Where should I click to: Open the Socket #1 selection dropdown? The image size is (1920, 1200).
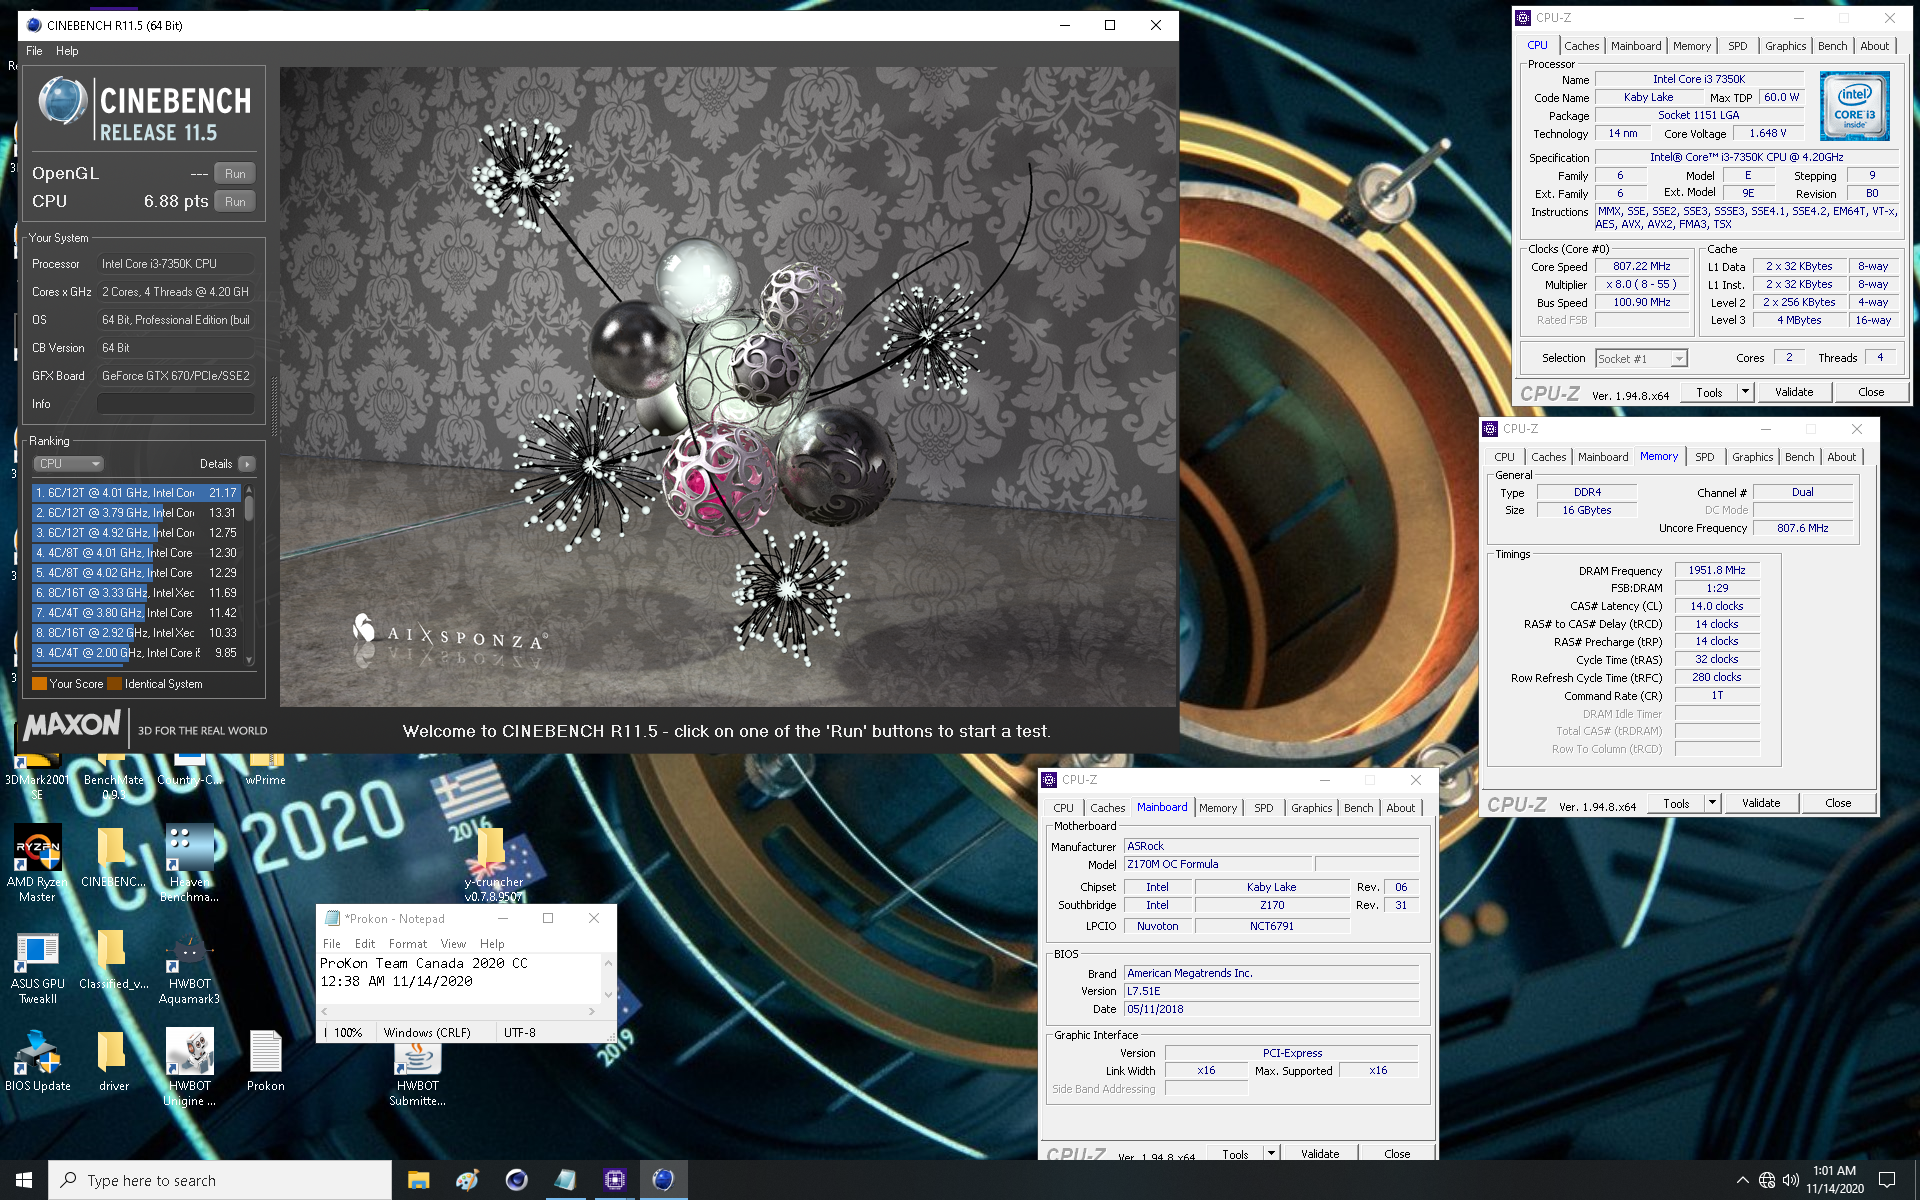click(x=1641, y=358)
